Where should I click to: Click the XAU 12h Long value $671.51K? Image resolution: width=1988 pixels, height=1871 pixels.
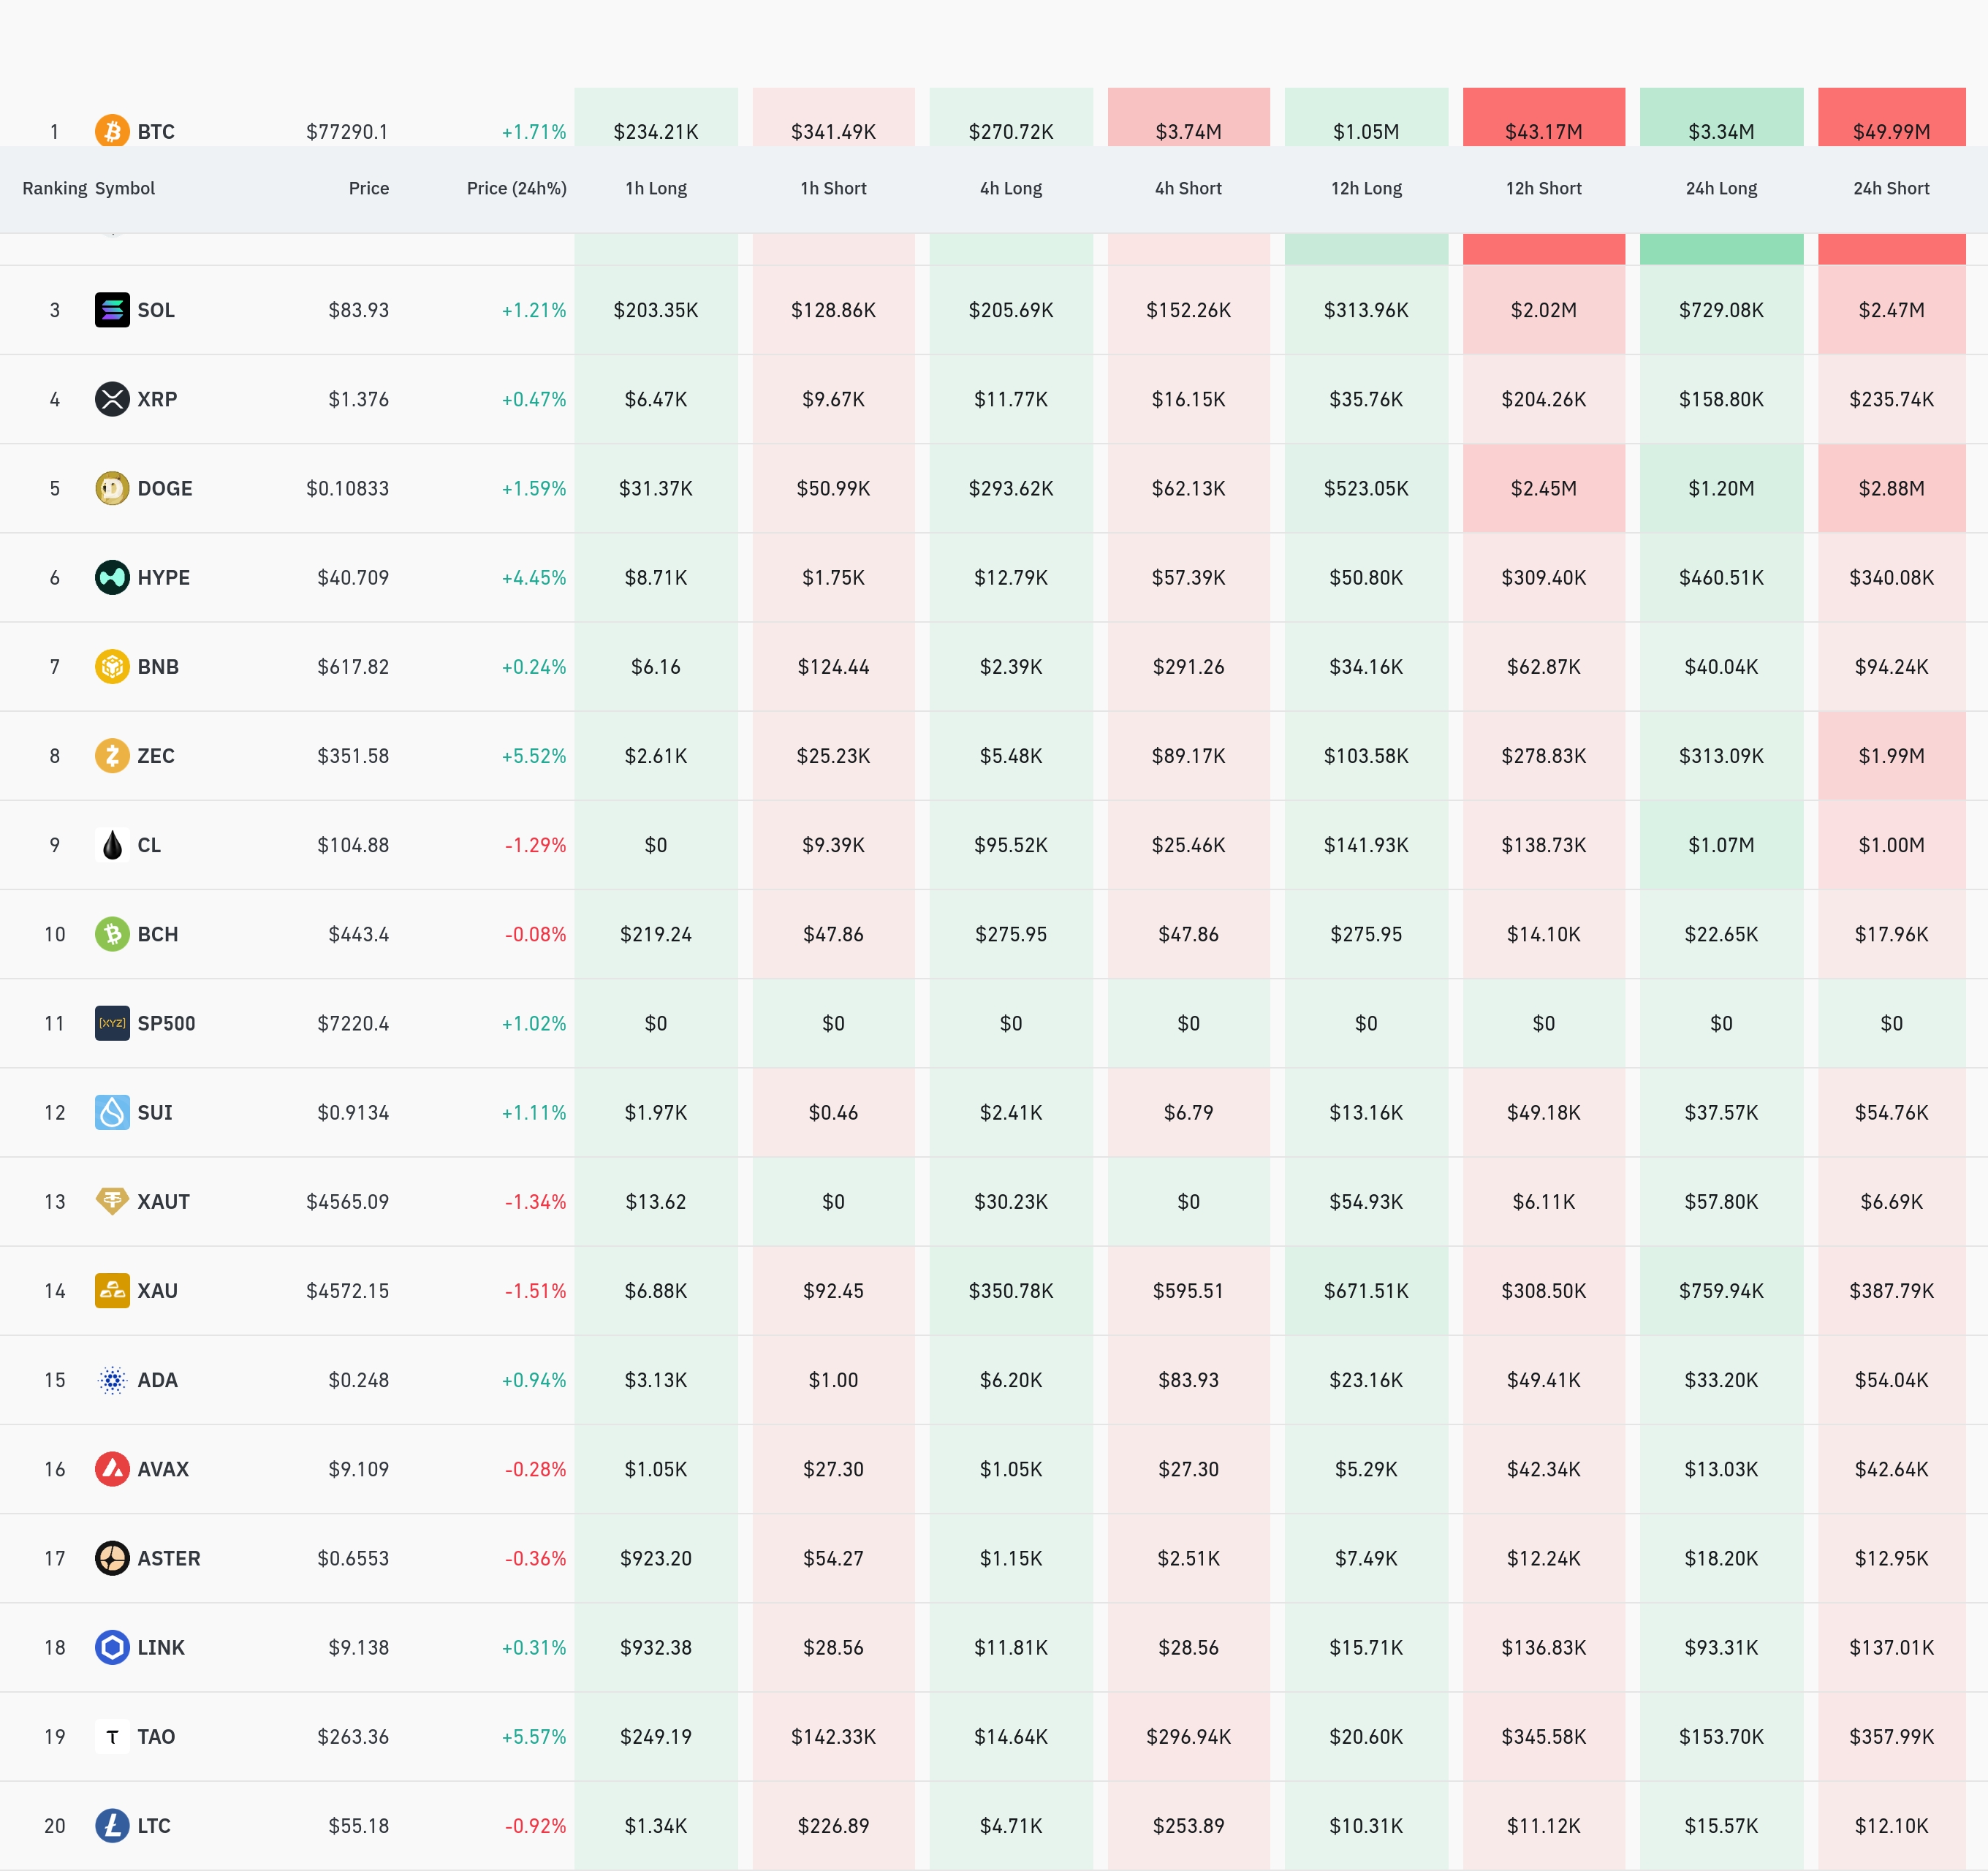[x=1366, y=1290]
